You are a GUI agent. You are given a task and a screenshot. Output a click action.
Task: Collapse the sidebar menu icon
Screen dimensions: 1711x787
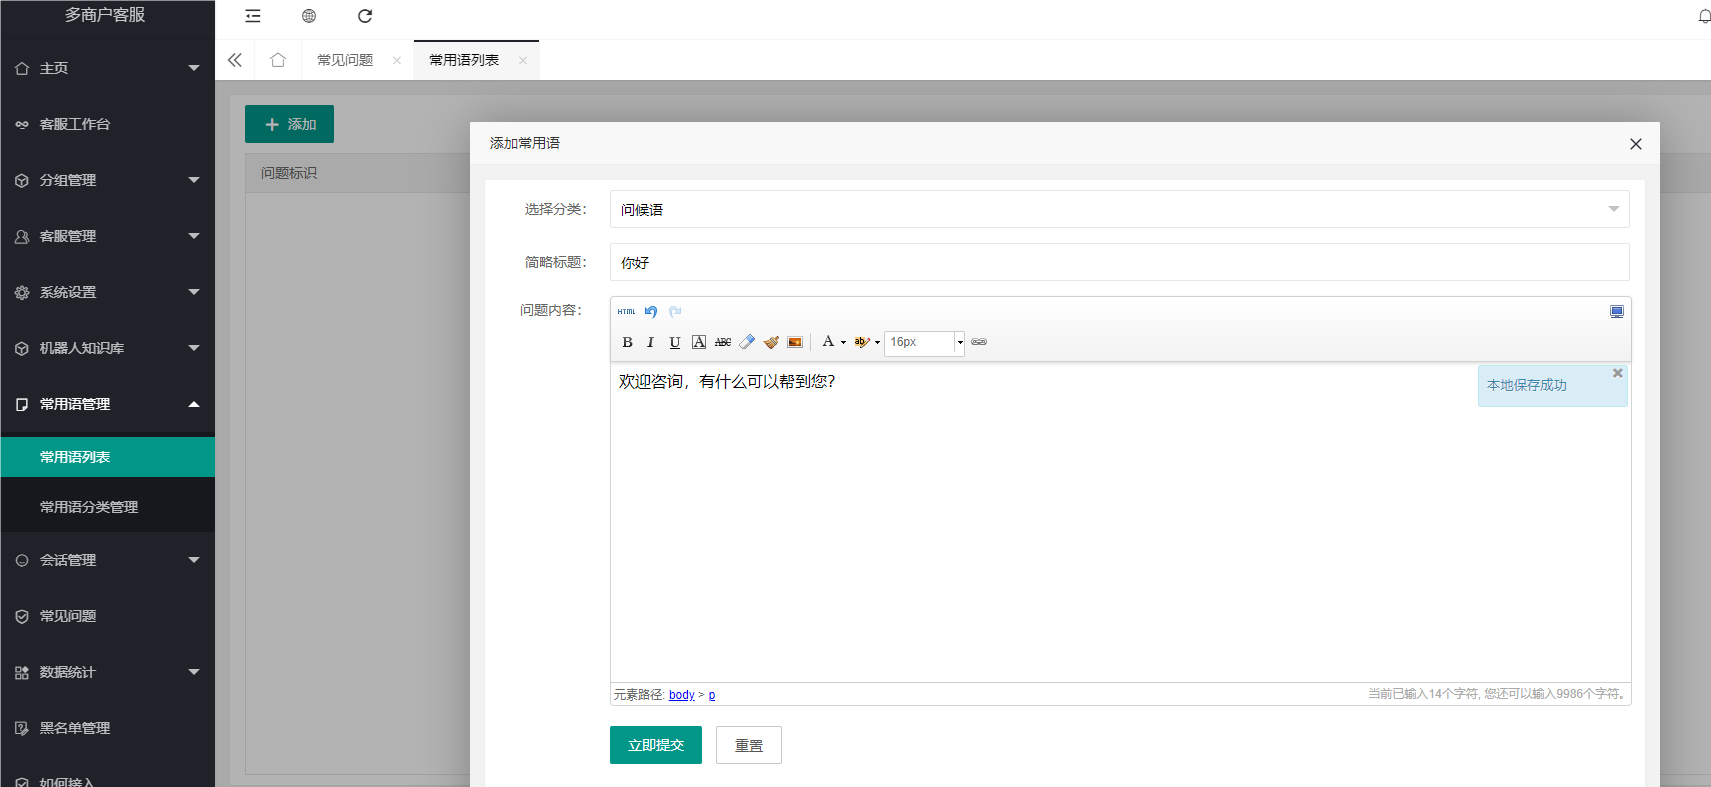coord(253,16)
